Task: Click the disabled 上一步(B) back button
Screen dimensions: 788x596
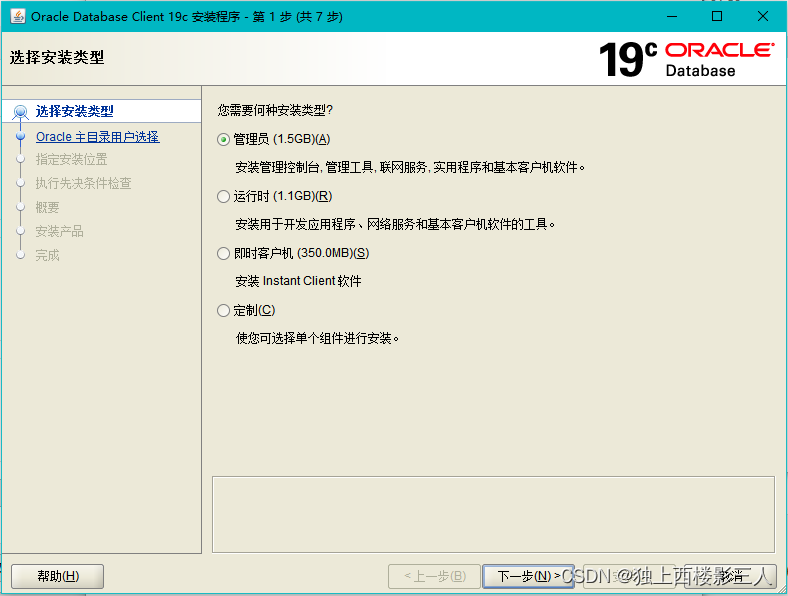Action: tap(435, 576)
